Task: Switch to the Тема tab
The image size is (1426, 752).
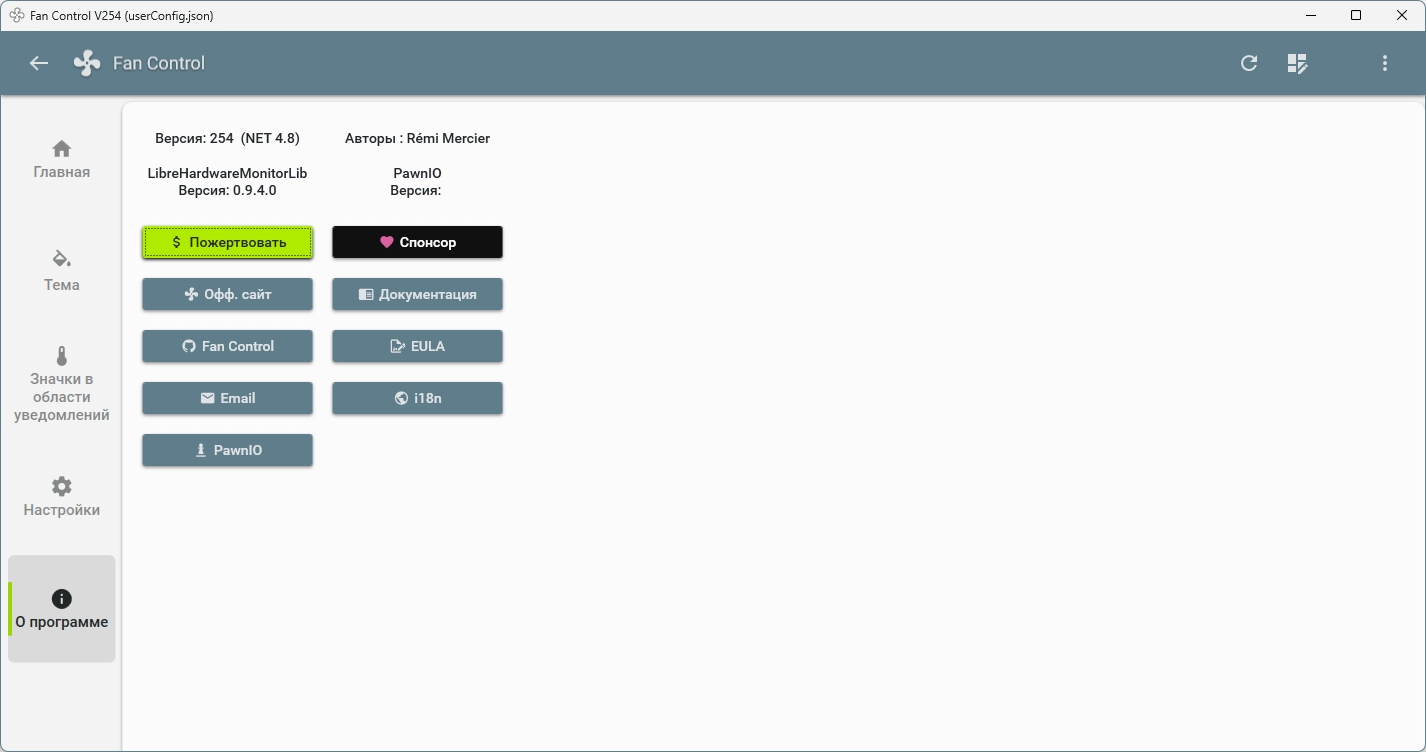Action: click(x=62, y=272)
